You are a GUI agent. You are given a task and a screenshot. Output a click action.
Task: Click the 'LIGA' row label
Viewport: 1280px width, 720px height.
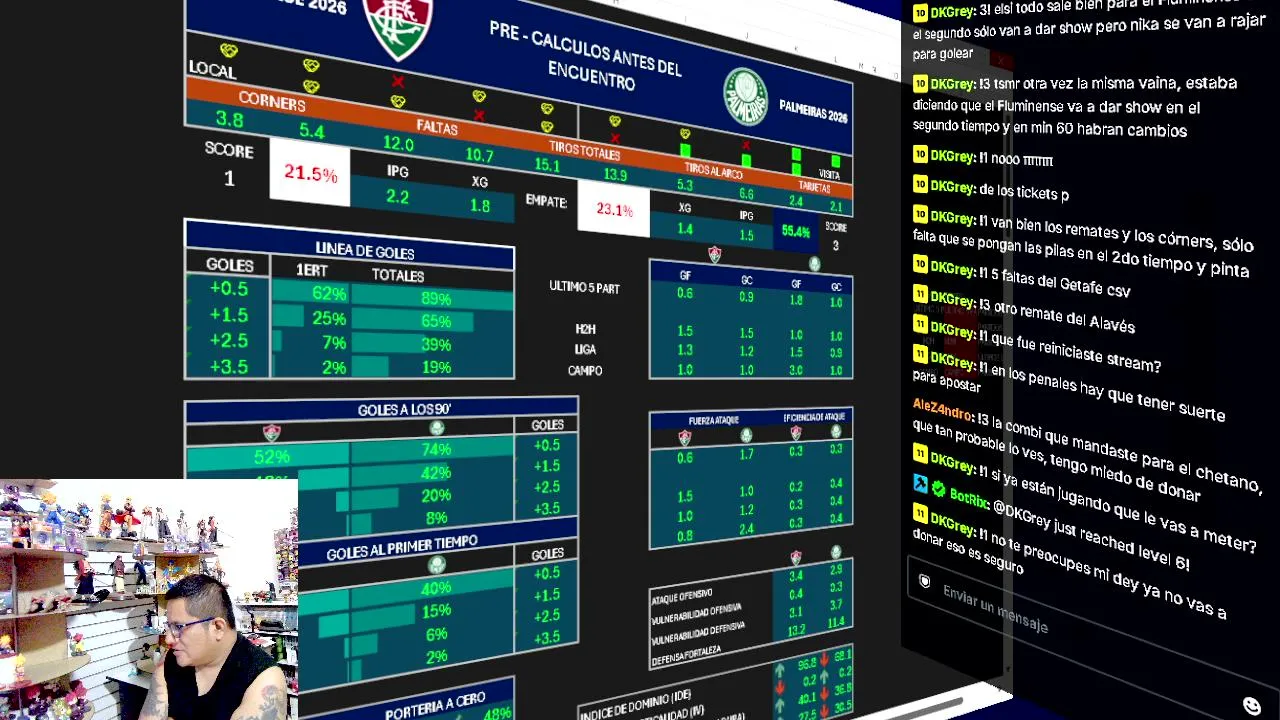[x=585, y=349]
